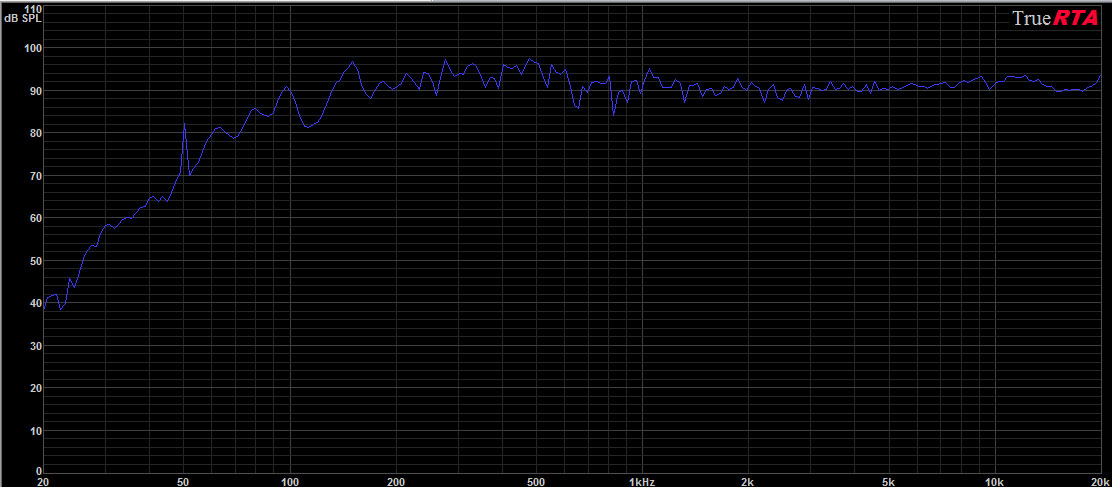Viewport: 1112px width, 487px height.
Task: Select the 90 dB level axis label
Action: click(36, 91)
